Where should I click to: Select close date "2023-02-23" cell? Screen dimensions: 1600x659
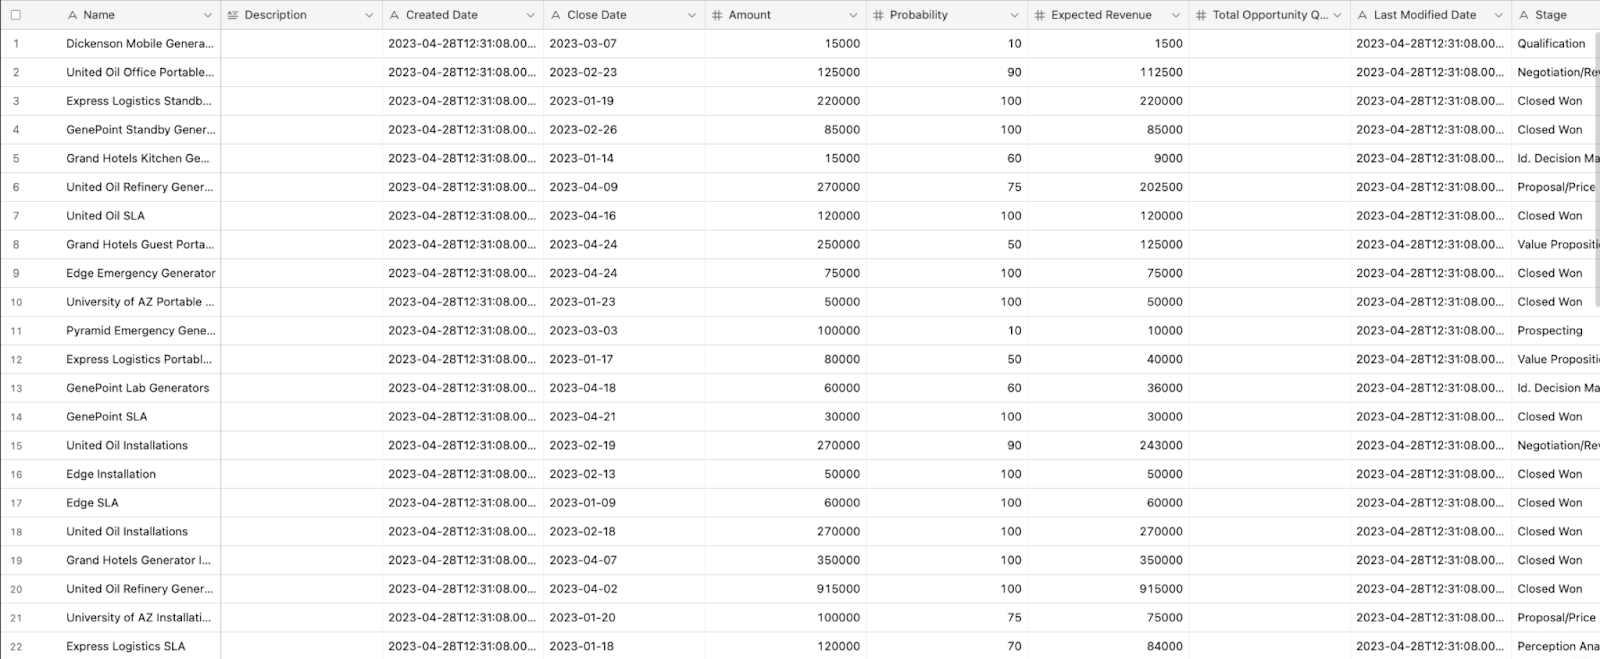point(624,72)
